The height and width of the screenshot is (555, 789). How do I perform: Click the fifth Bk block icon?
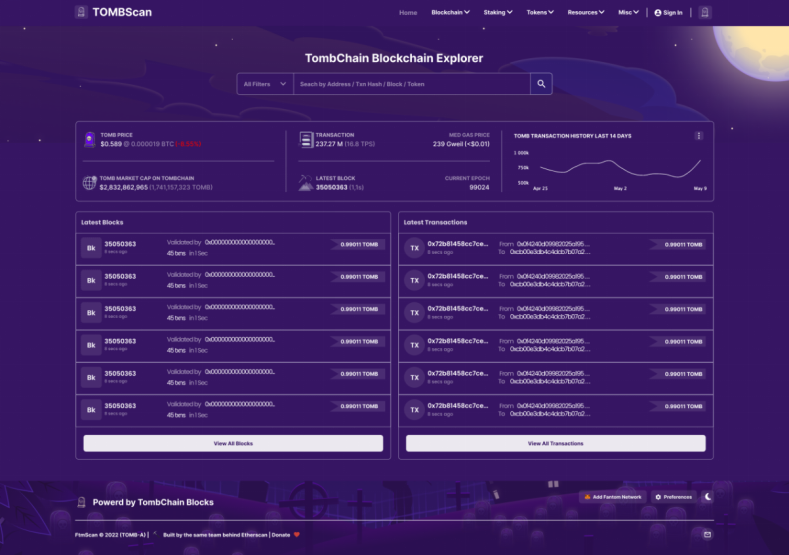click(x=91, y=377)
